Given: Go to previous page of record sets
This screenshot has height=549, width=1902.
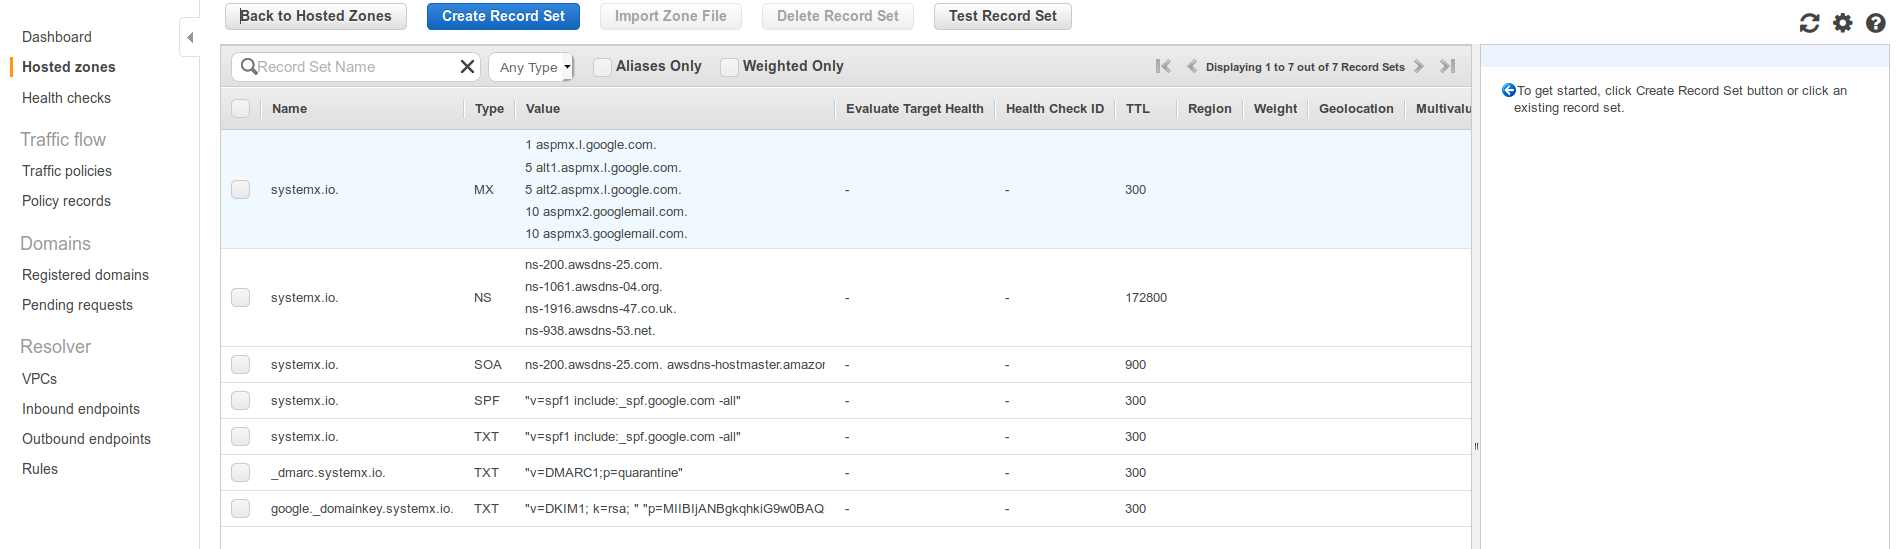Looking at the screenshot, I should click(1191, 66).
